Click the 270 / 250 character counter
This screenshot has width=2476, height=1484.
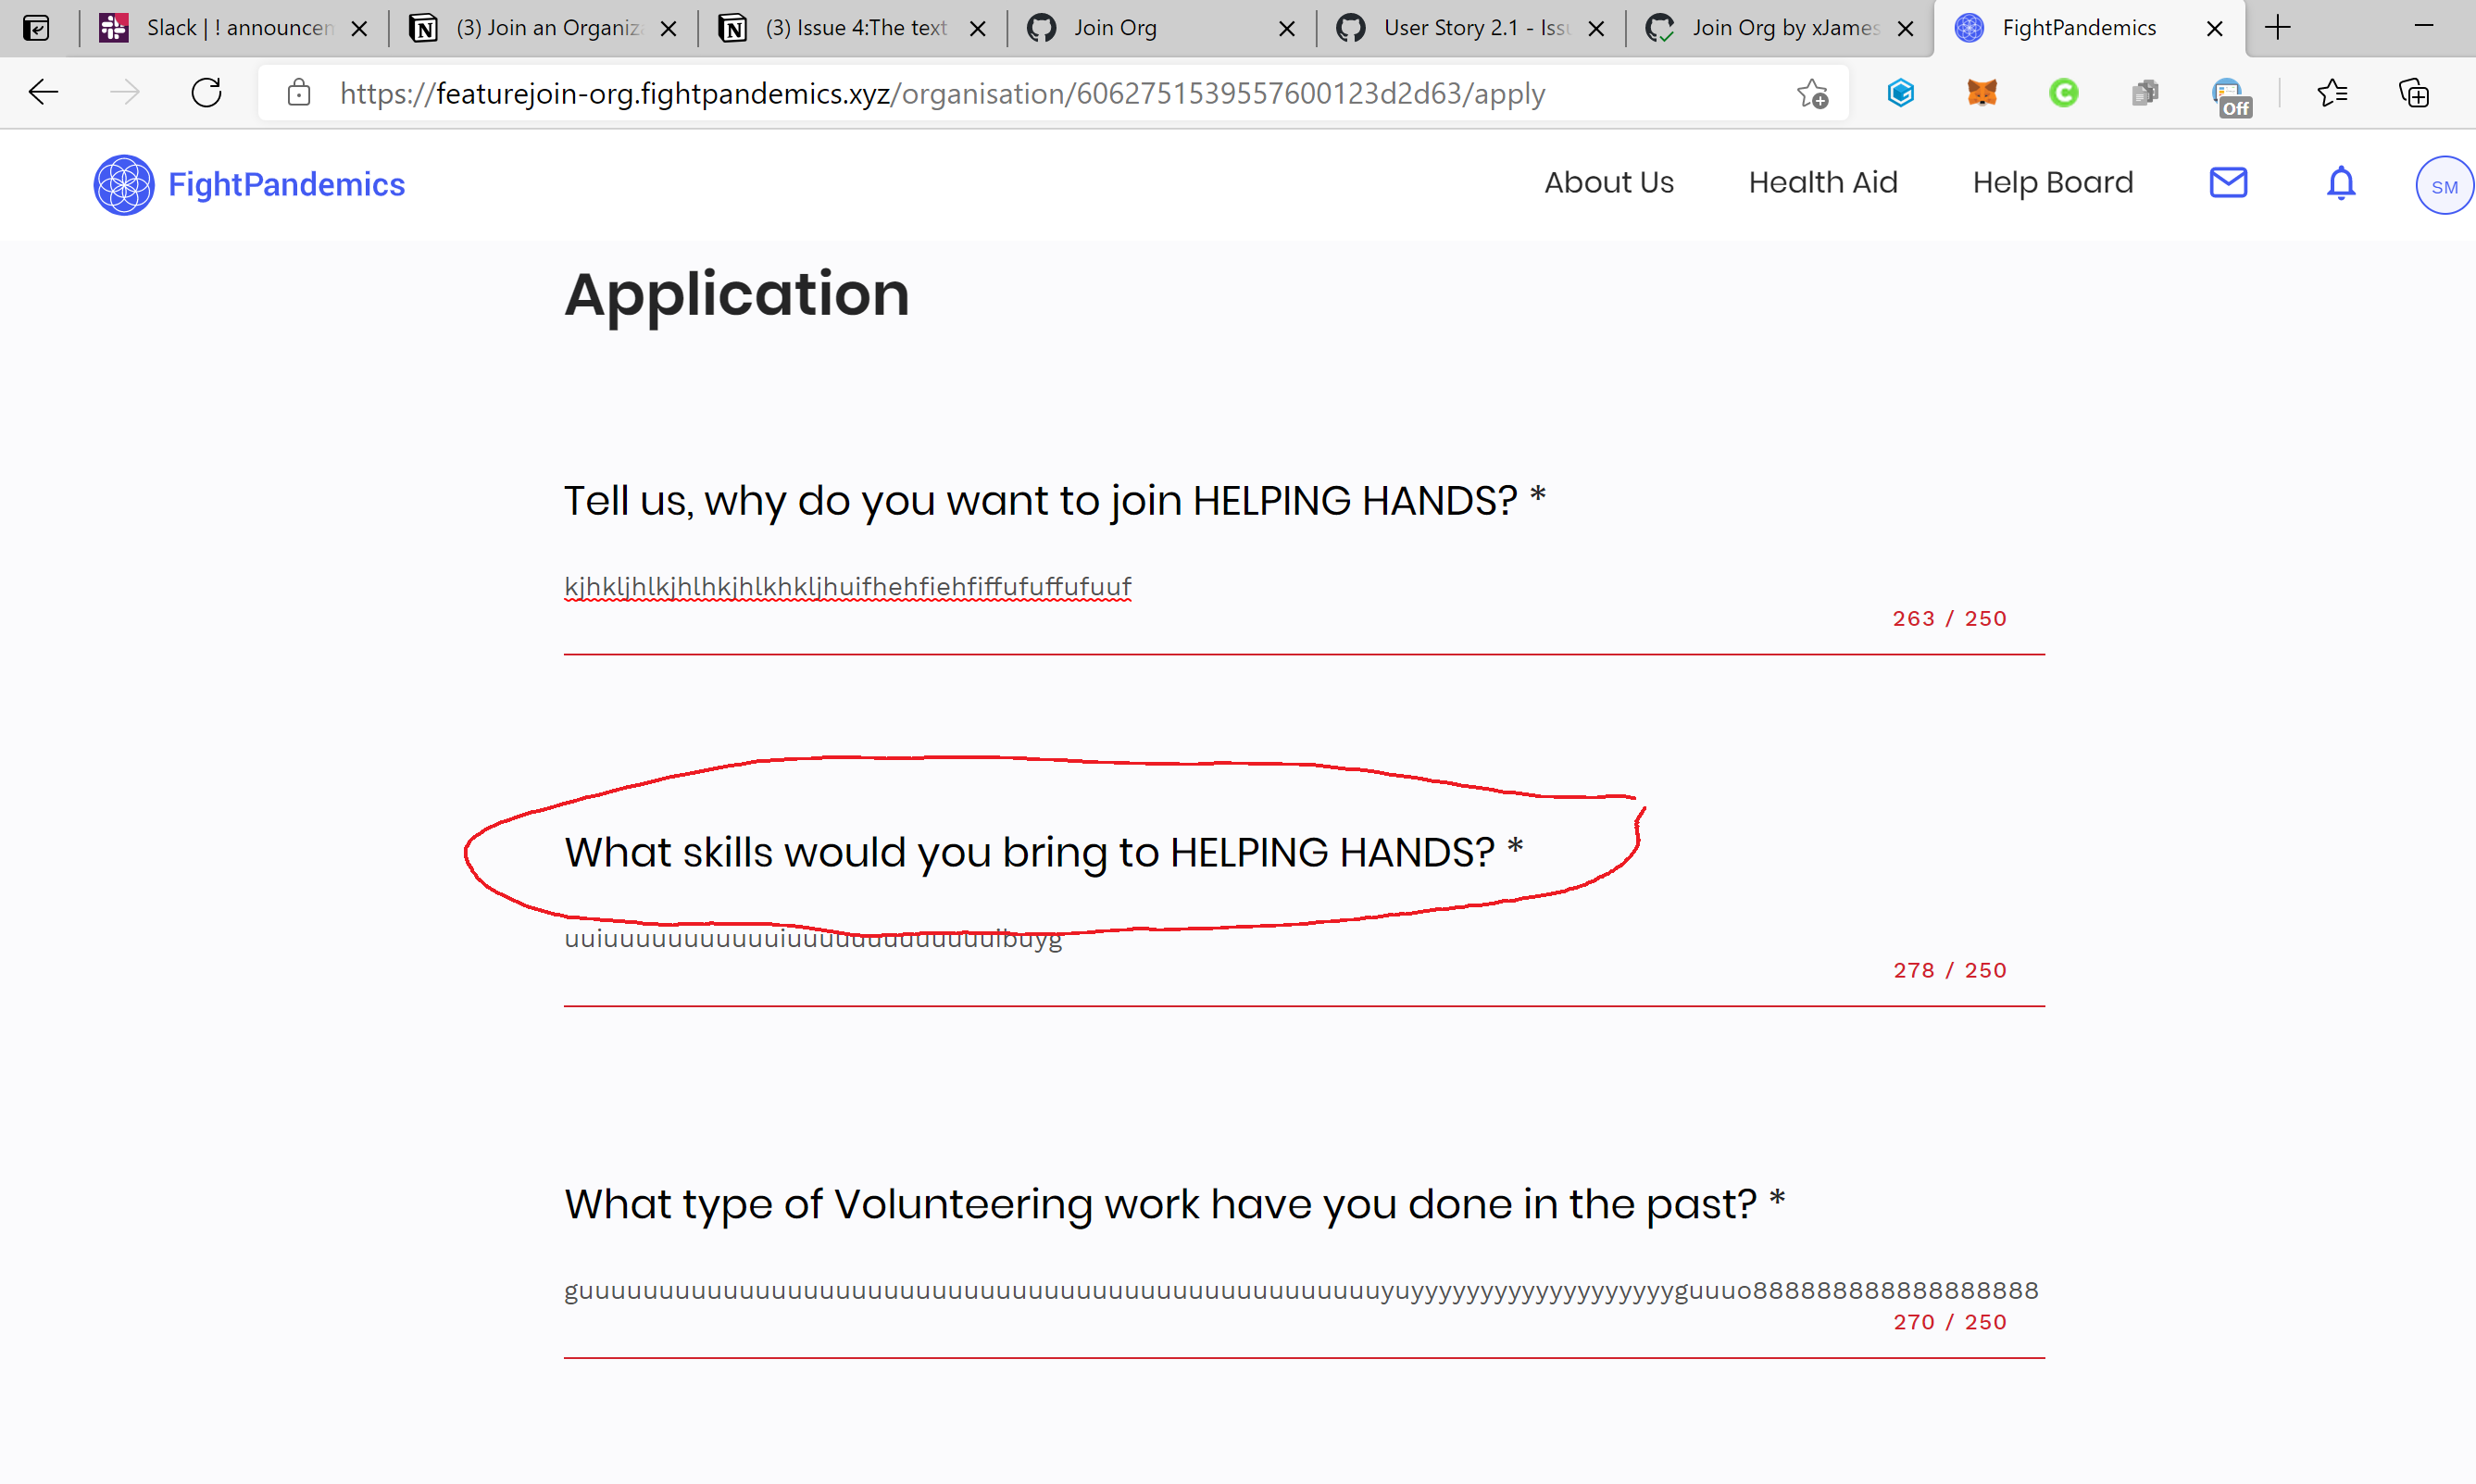coord(1949,1323)
